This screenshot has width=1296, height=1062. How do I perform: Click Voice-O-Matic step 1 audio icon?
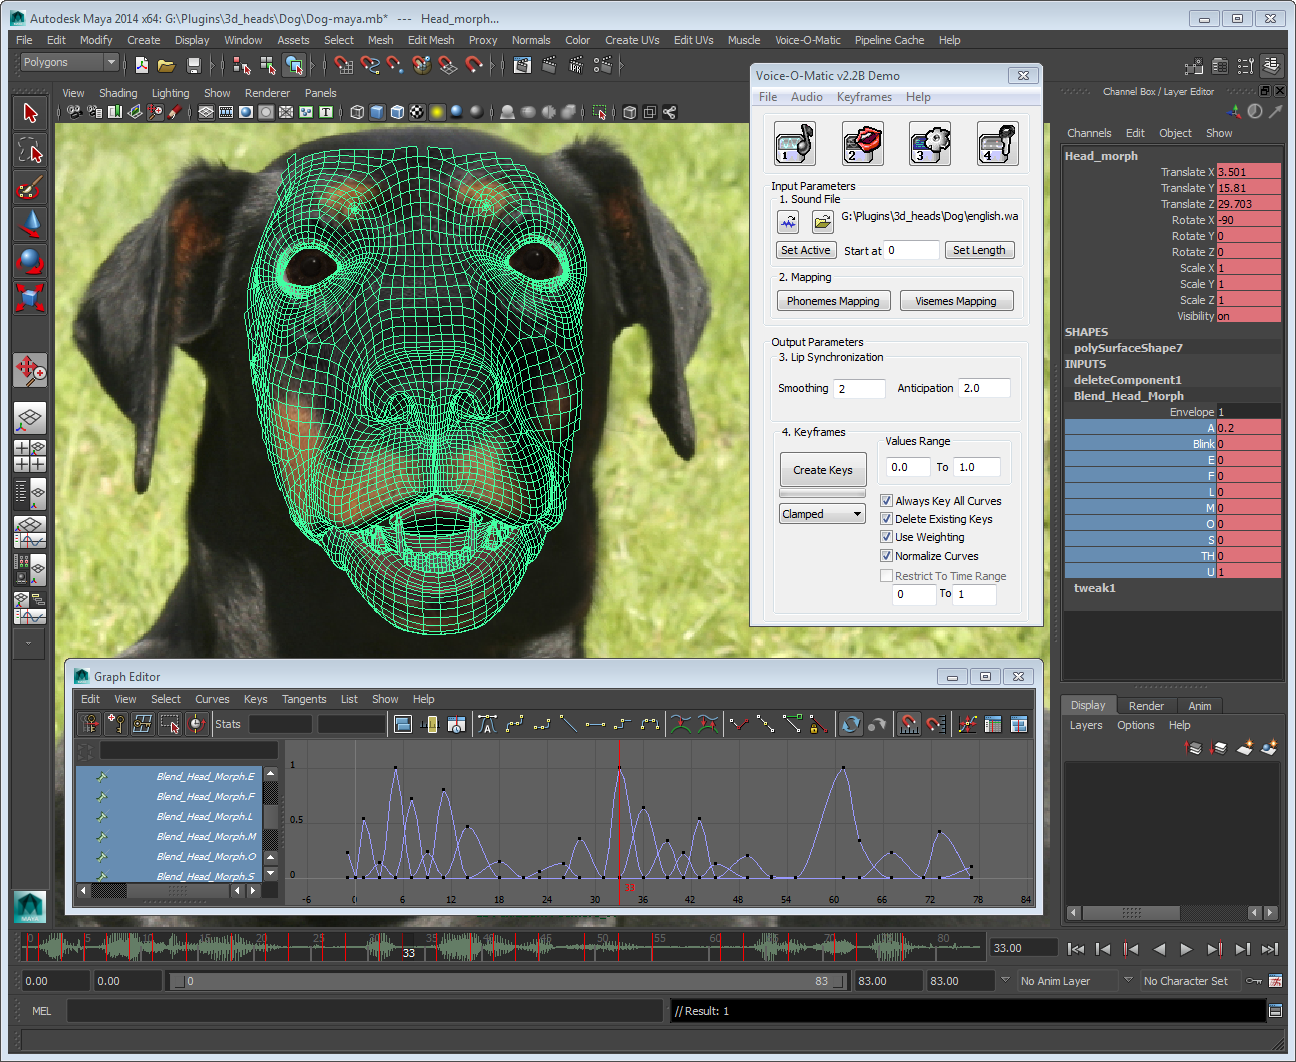pyautogui.click(x=795, y=144)
